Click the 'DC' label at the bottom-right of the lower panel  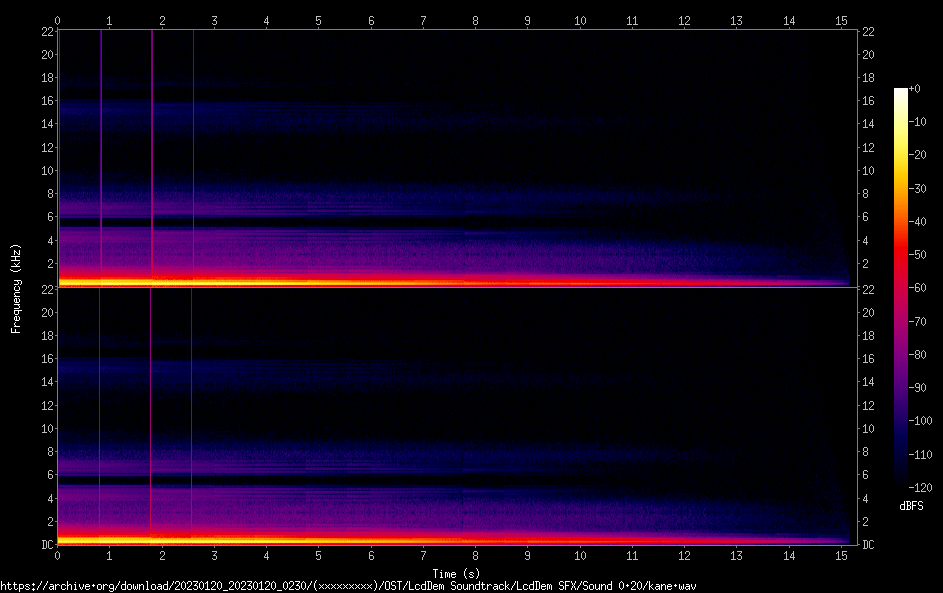[x=870, y=545]
